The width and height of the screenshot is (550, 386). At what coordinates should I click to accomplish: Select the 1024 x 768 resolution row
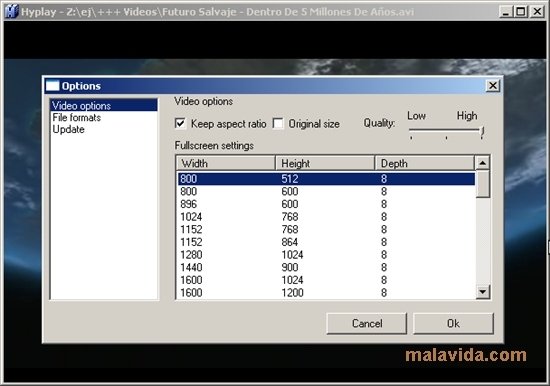pyautogui.click(x=326, y=217)
